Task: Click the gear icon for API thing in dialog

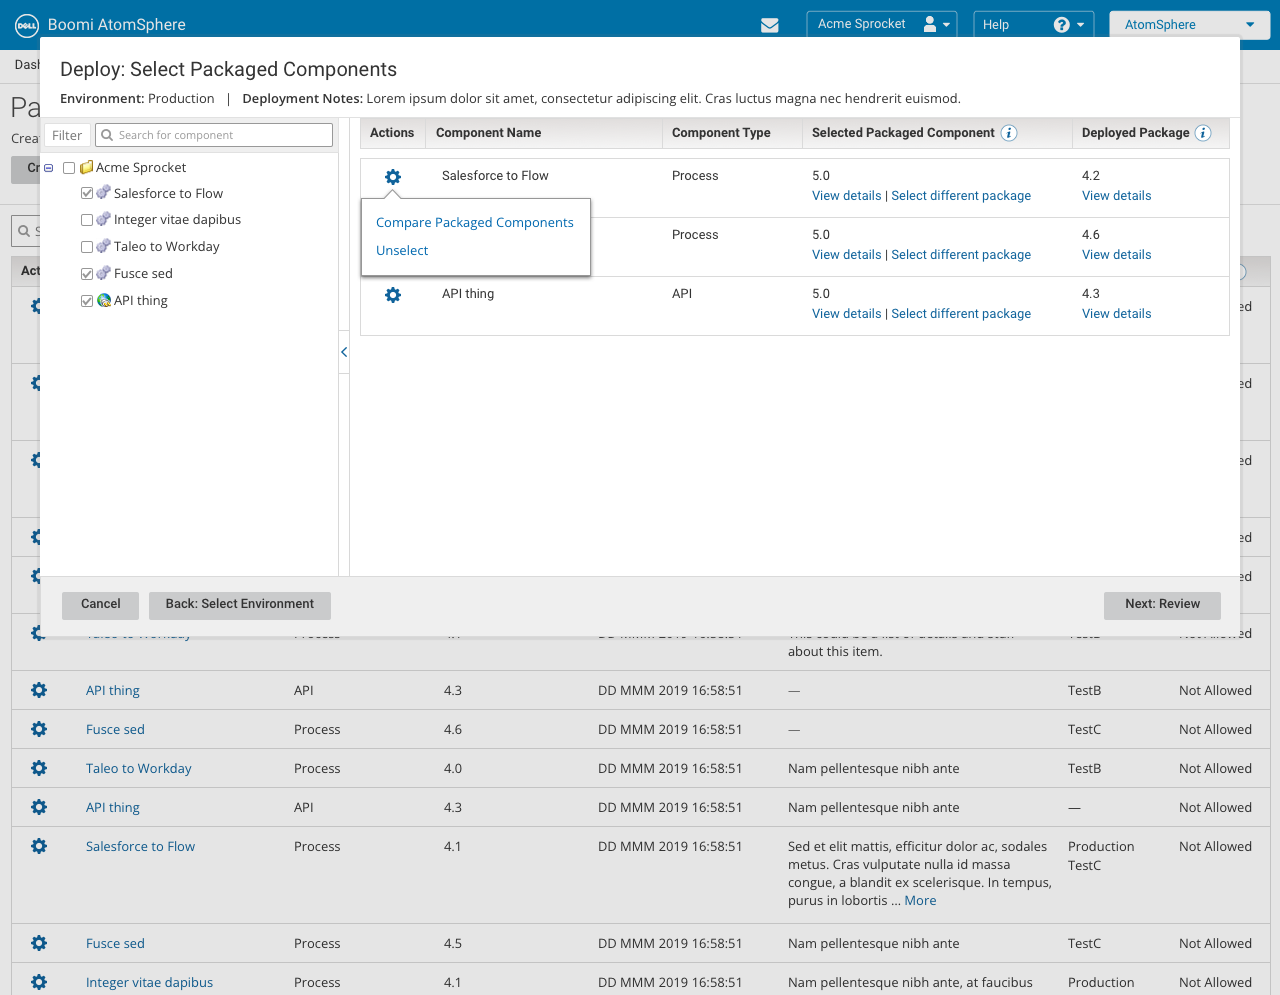Action: (393, 295)
